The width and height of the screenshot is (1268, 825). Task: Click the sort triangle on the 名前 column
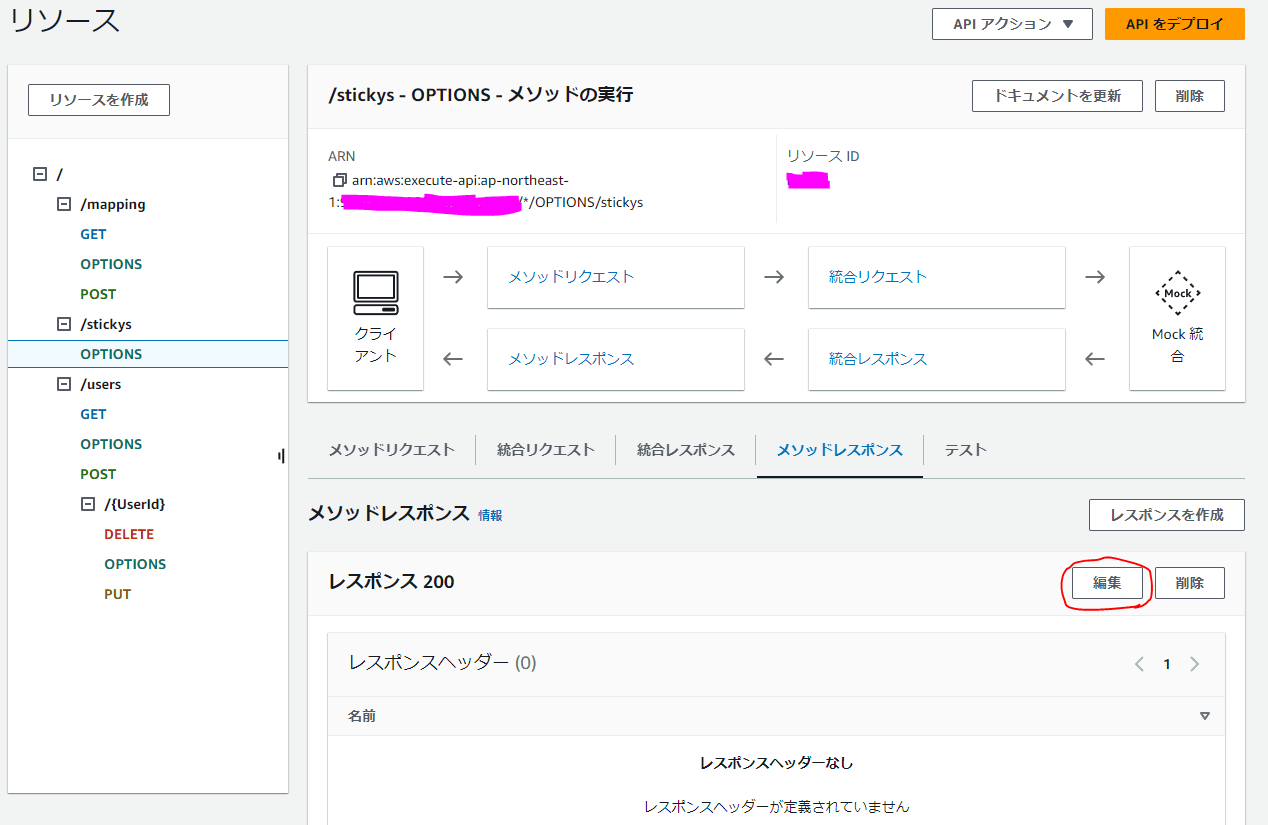click(1206, 716)
